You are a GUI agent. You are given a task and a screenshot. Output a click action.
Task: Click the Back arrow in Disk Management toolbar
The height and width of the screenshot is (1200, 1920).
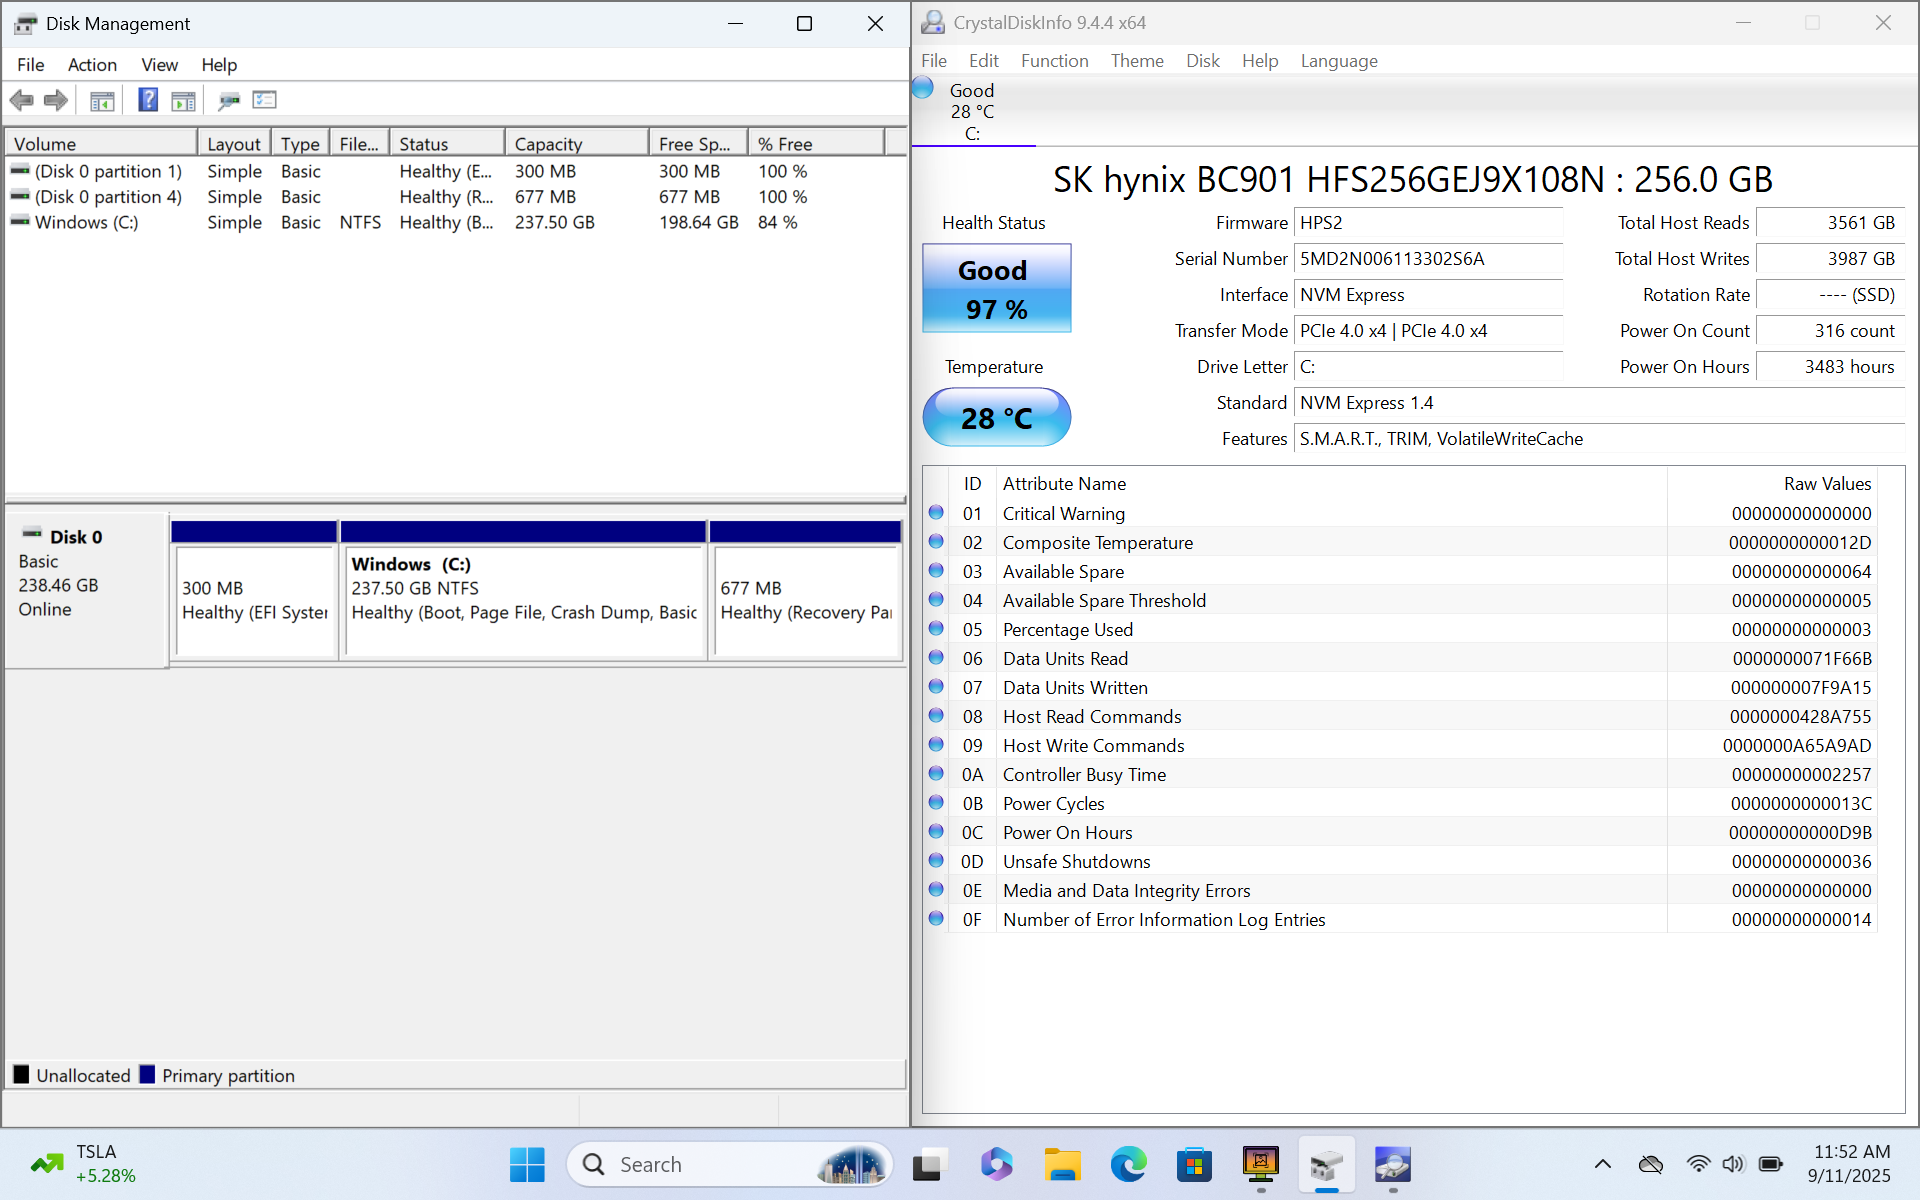pyautogui.click(x=21, y=100)
